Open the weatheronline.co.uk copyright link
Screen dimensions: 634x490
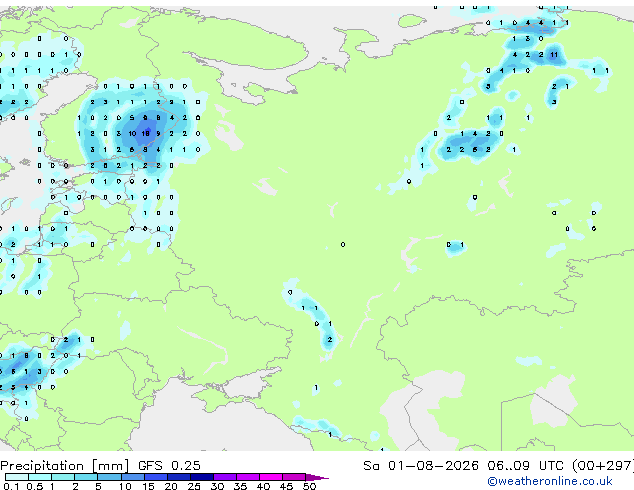point(549,481)
